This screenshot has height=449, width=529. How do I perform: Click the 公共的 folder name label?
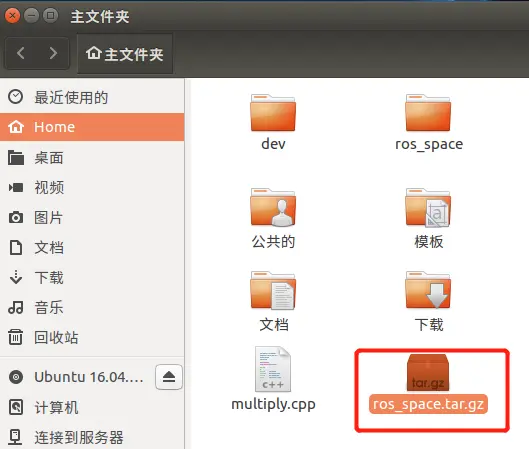pyautogui.click(x=273, y=242)
